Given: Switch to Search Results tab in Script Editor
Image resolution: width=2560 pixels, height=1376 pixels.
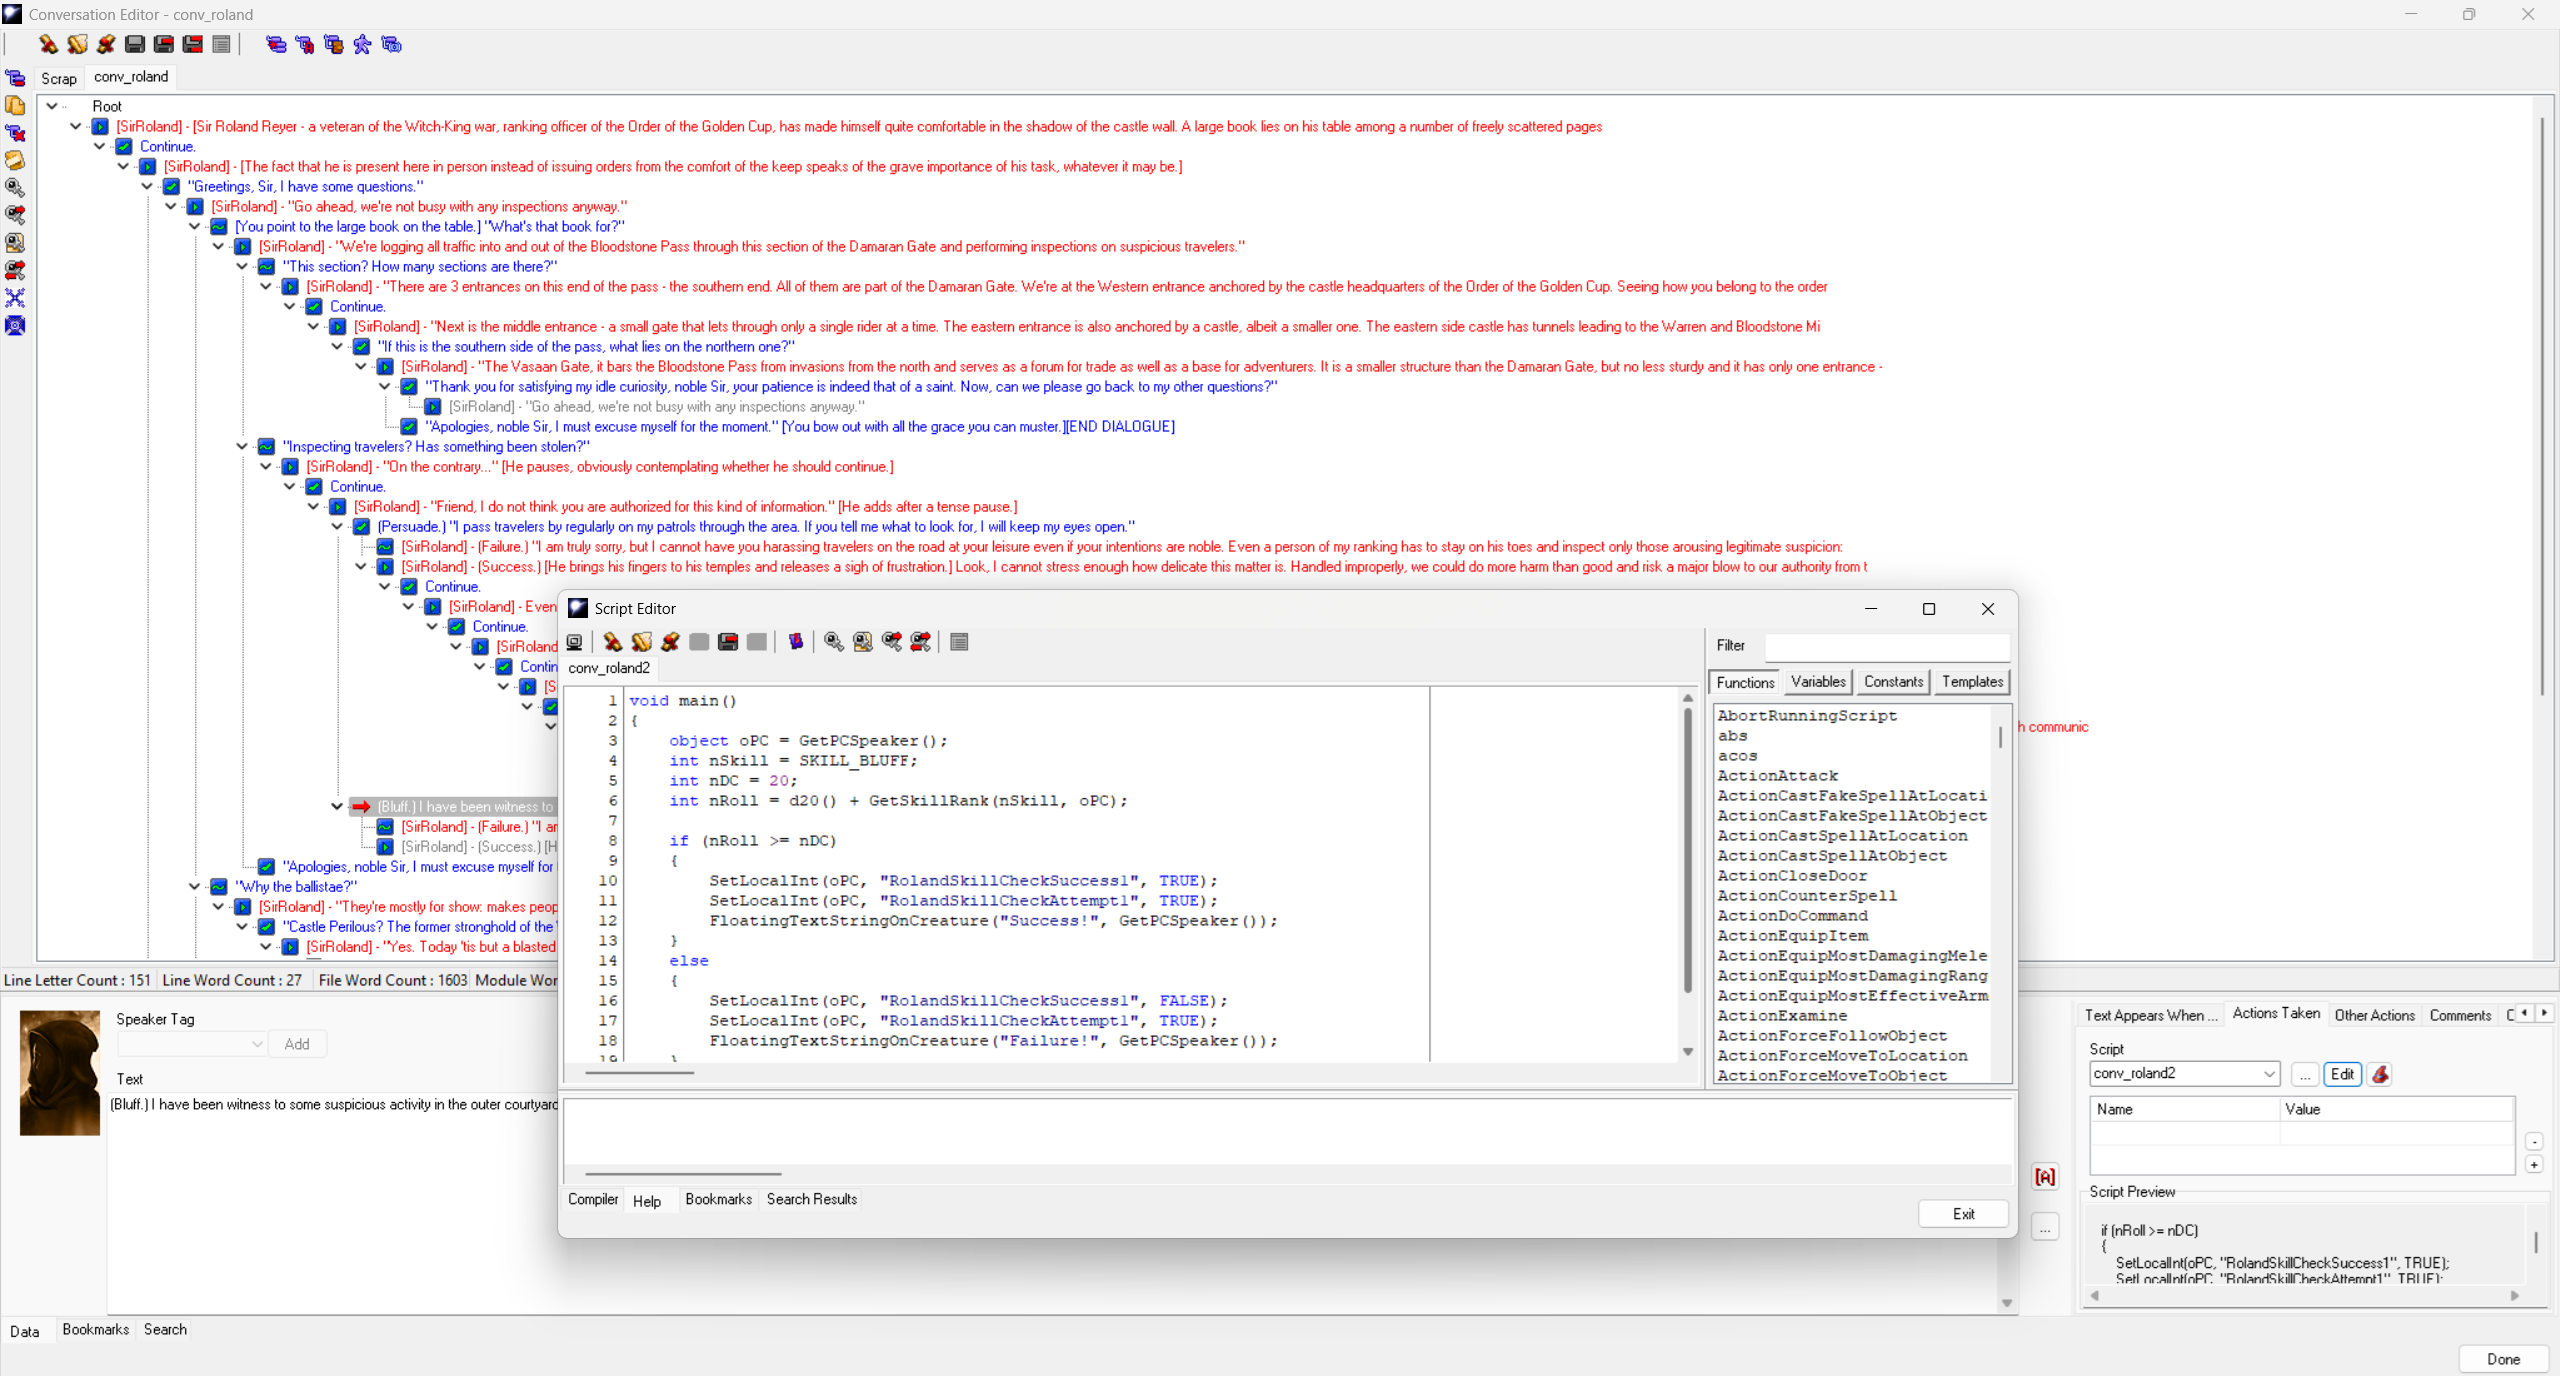Looking at the screenshot, I should [812, 1199].
